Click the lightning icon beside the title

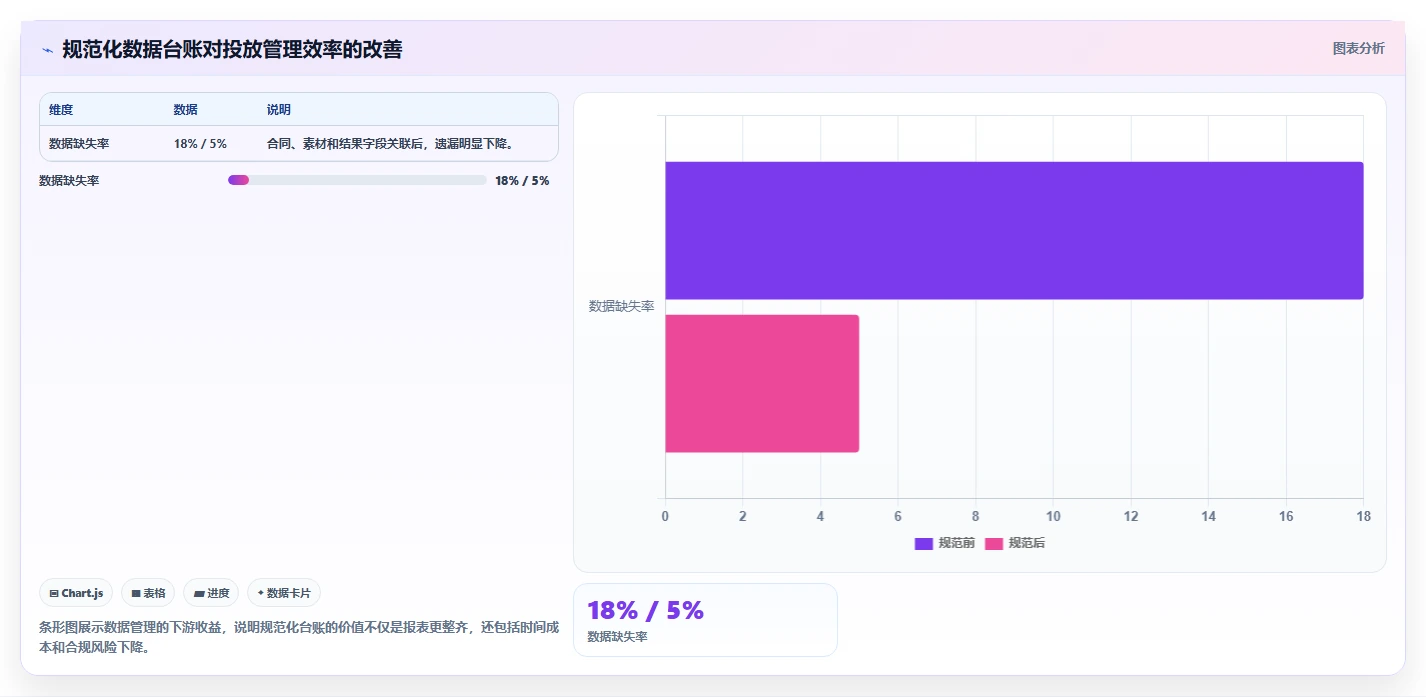(47, 50)
